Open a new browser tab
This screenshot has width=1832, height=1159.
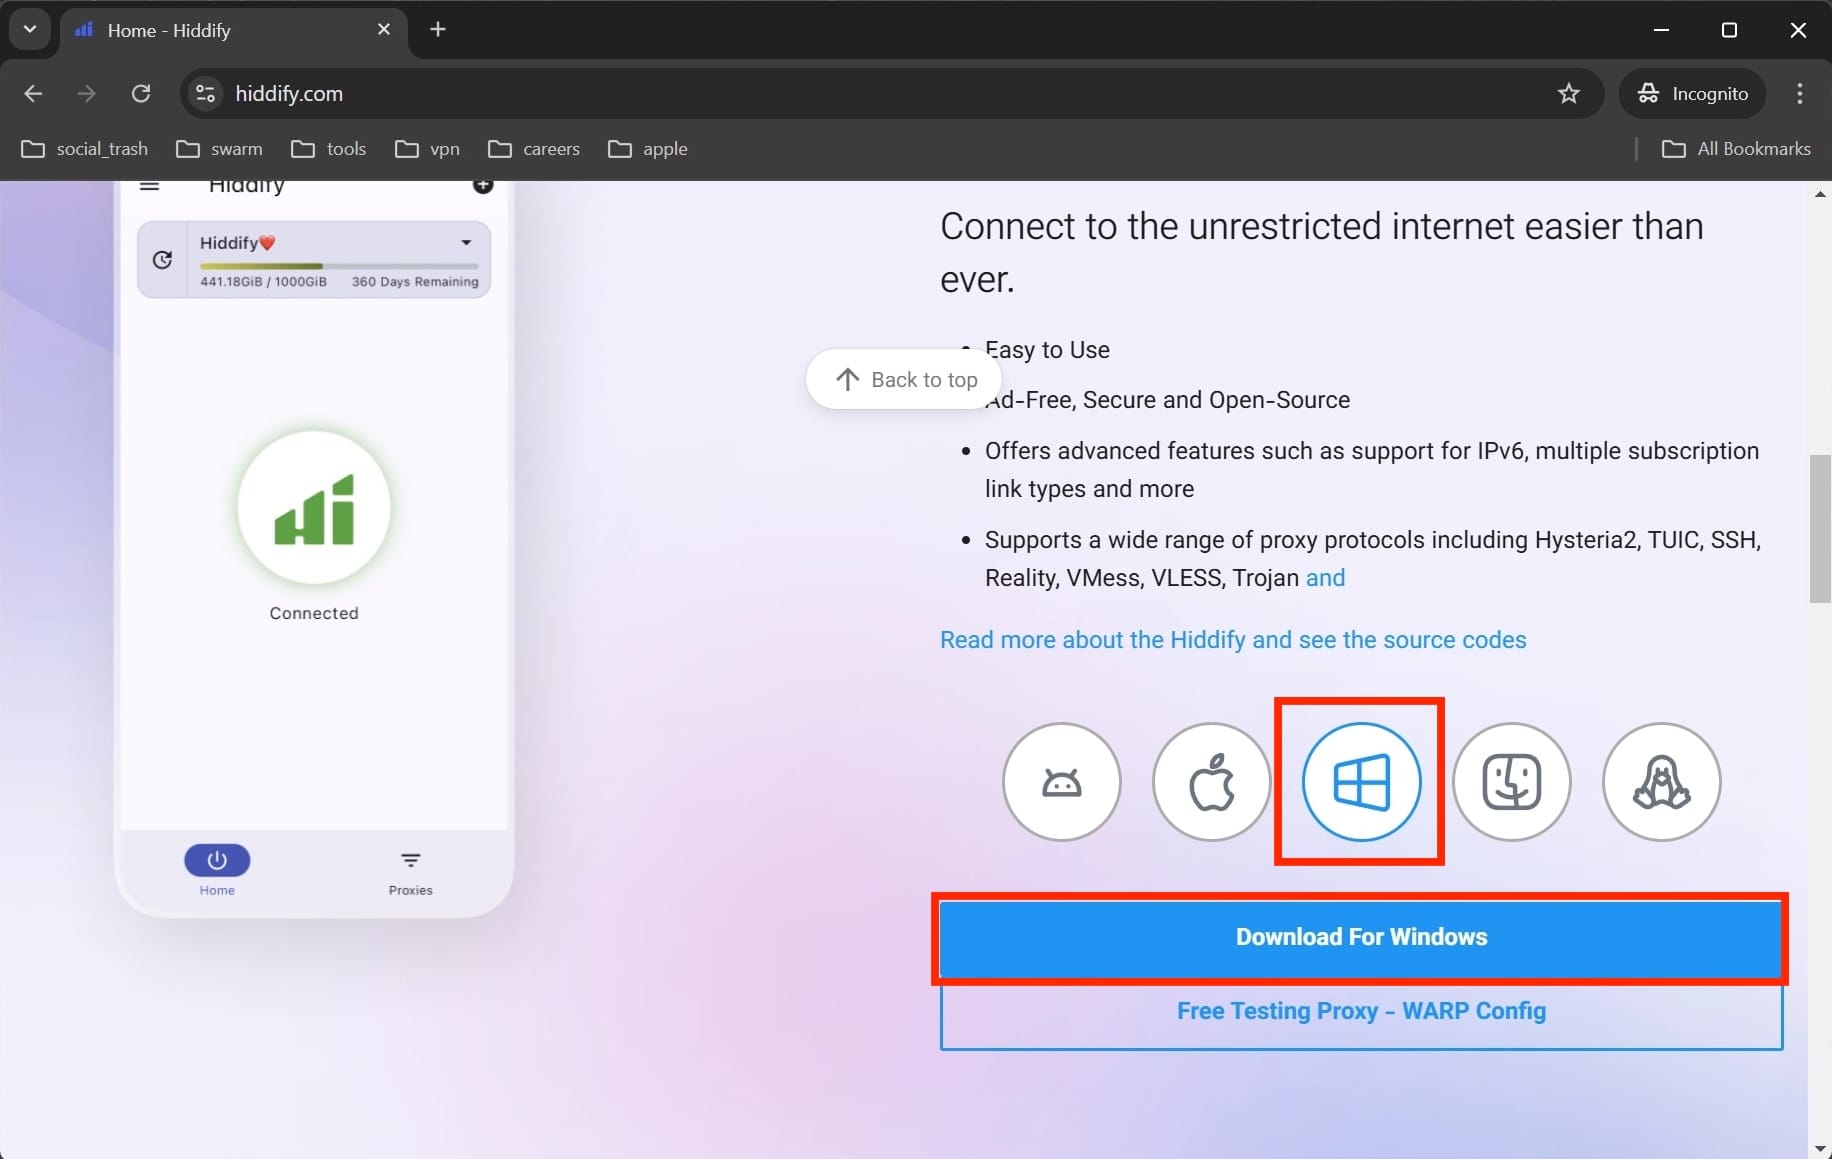coord(438,30)
